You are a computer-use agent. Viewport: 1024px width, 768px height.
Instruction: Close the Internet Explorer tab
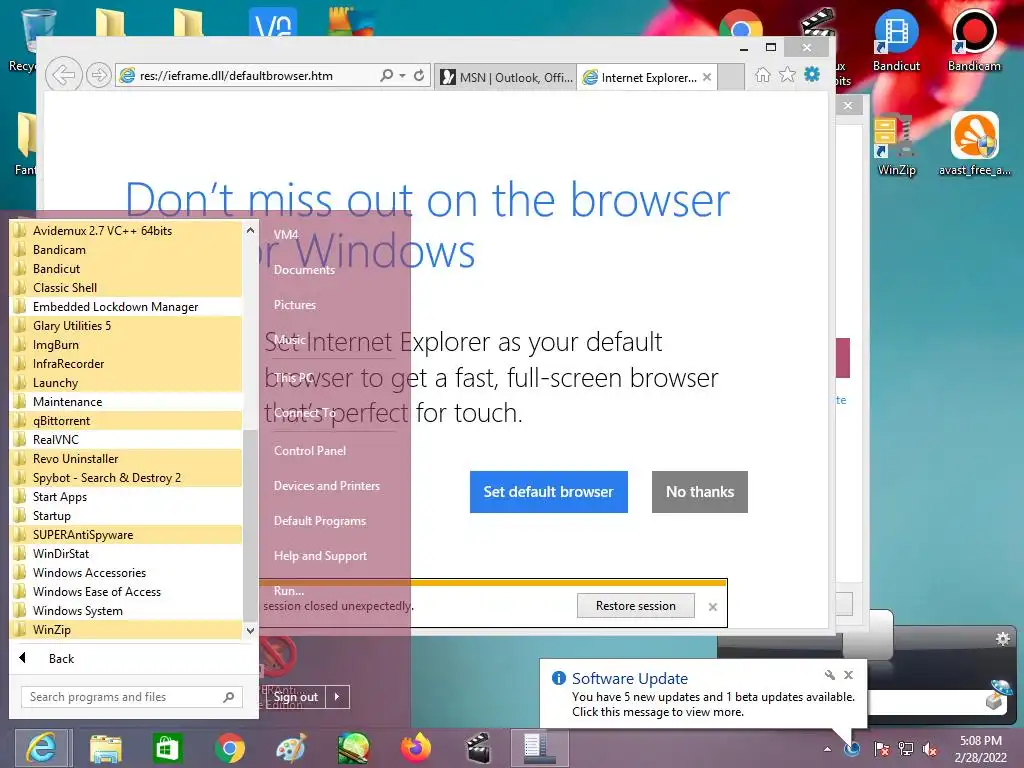[x=707, y=77]
